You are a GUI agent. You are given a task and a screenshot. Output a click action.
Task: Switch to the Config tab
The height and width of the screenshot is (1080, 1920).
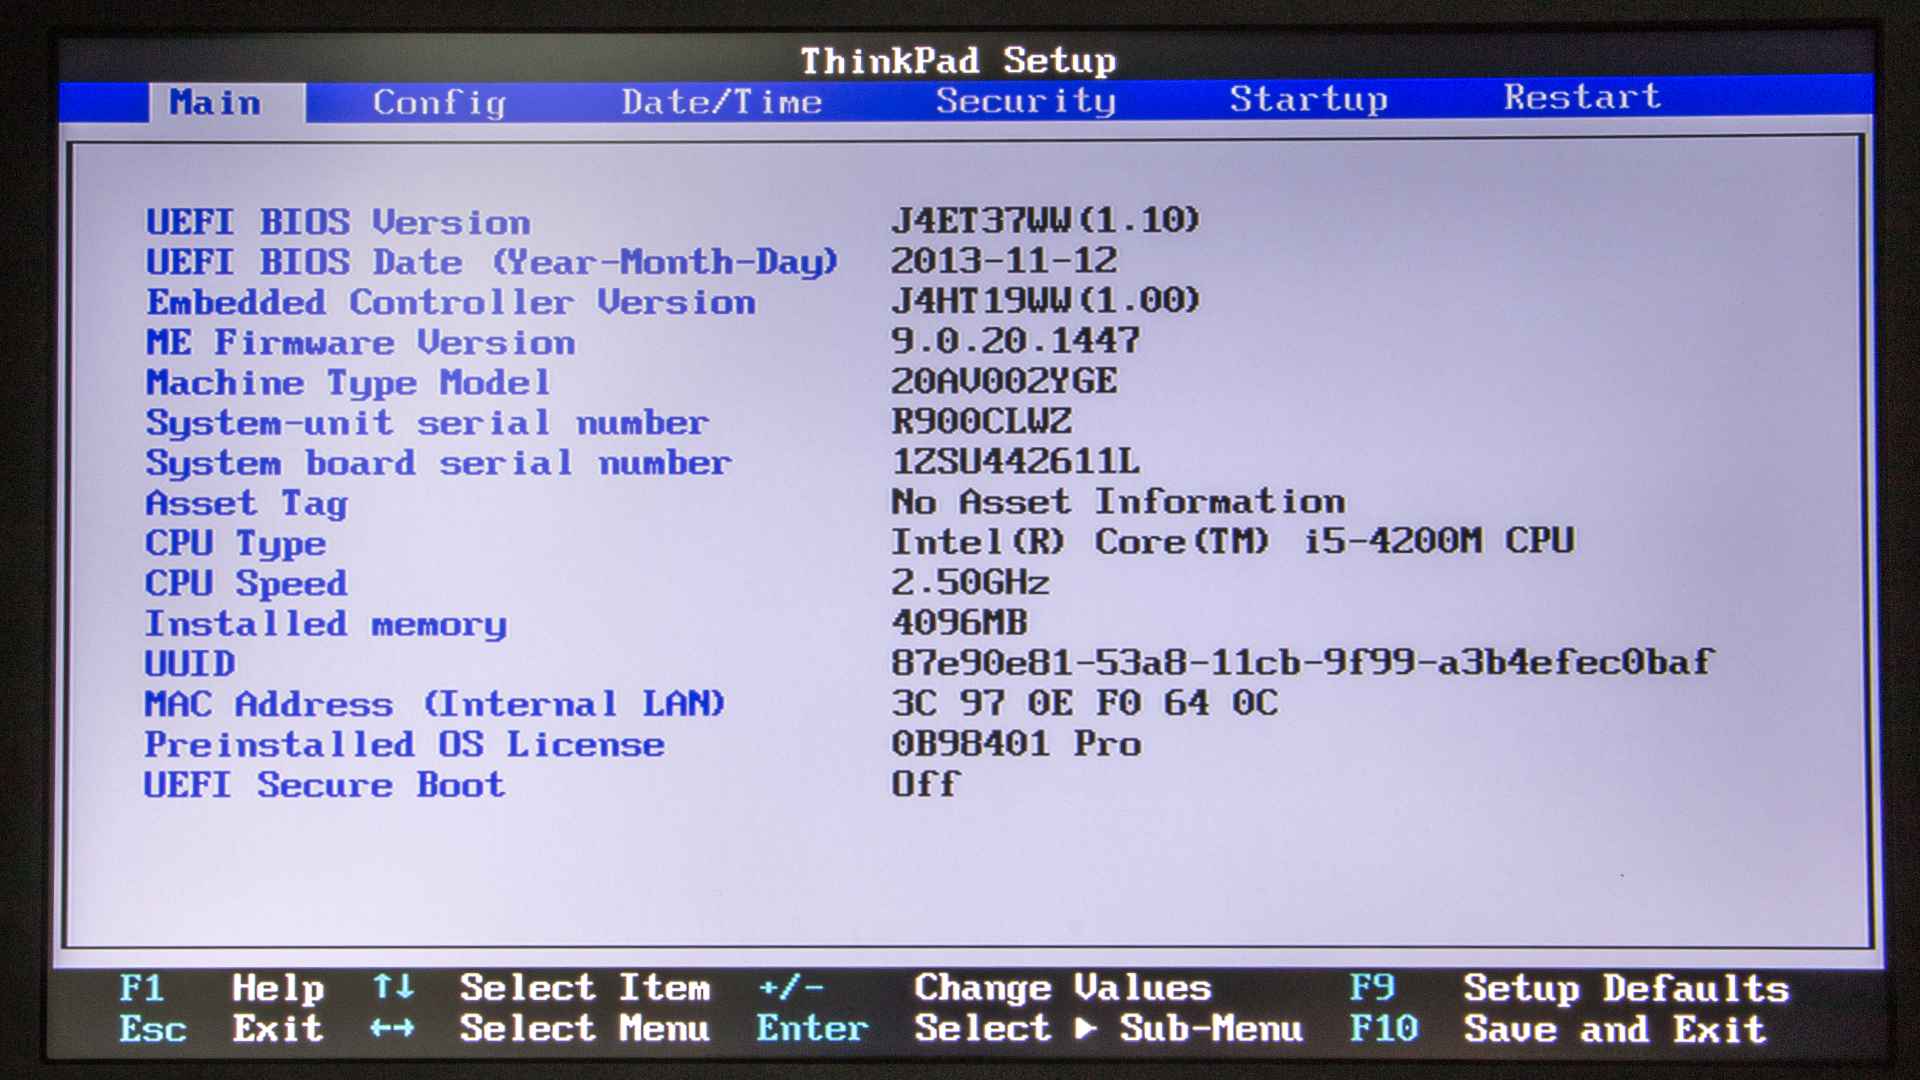tap(438, 100)
